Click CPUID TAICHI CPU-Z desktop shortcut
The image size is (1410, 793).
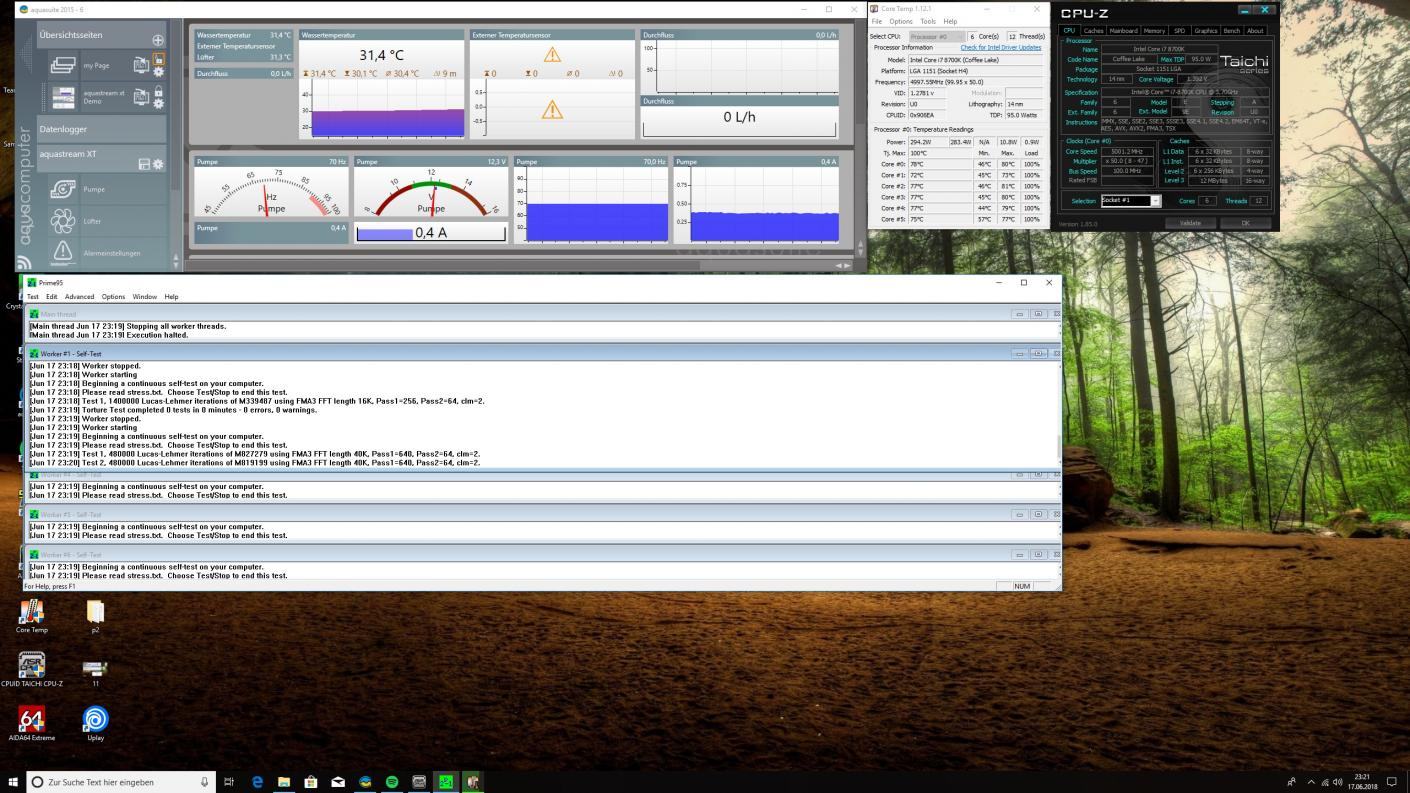click(32, 670)
